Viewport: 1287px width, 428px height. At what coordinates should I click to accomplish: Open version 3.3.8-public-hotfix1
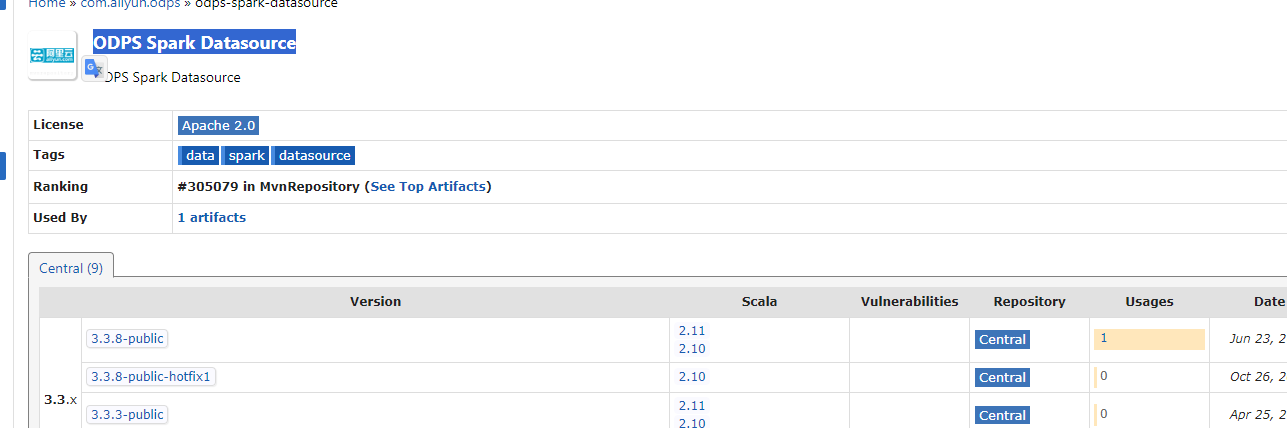coord(151,377)
